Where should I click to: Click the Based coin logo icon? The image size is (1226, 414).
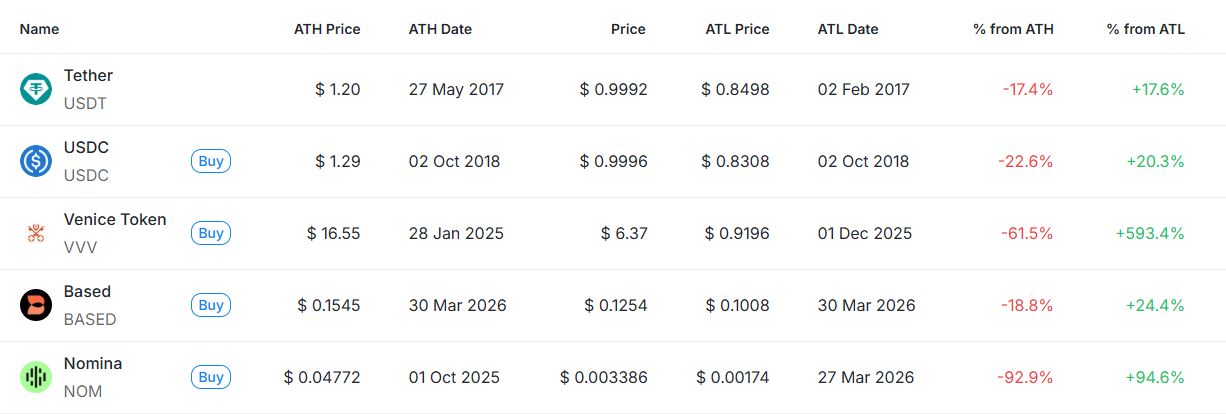(36, 305)
